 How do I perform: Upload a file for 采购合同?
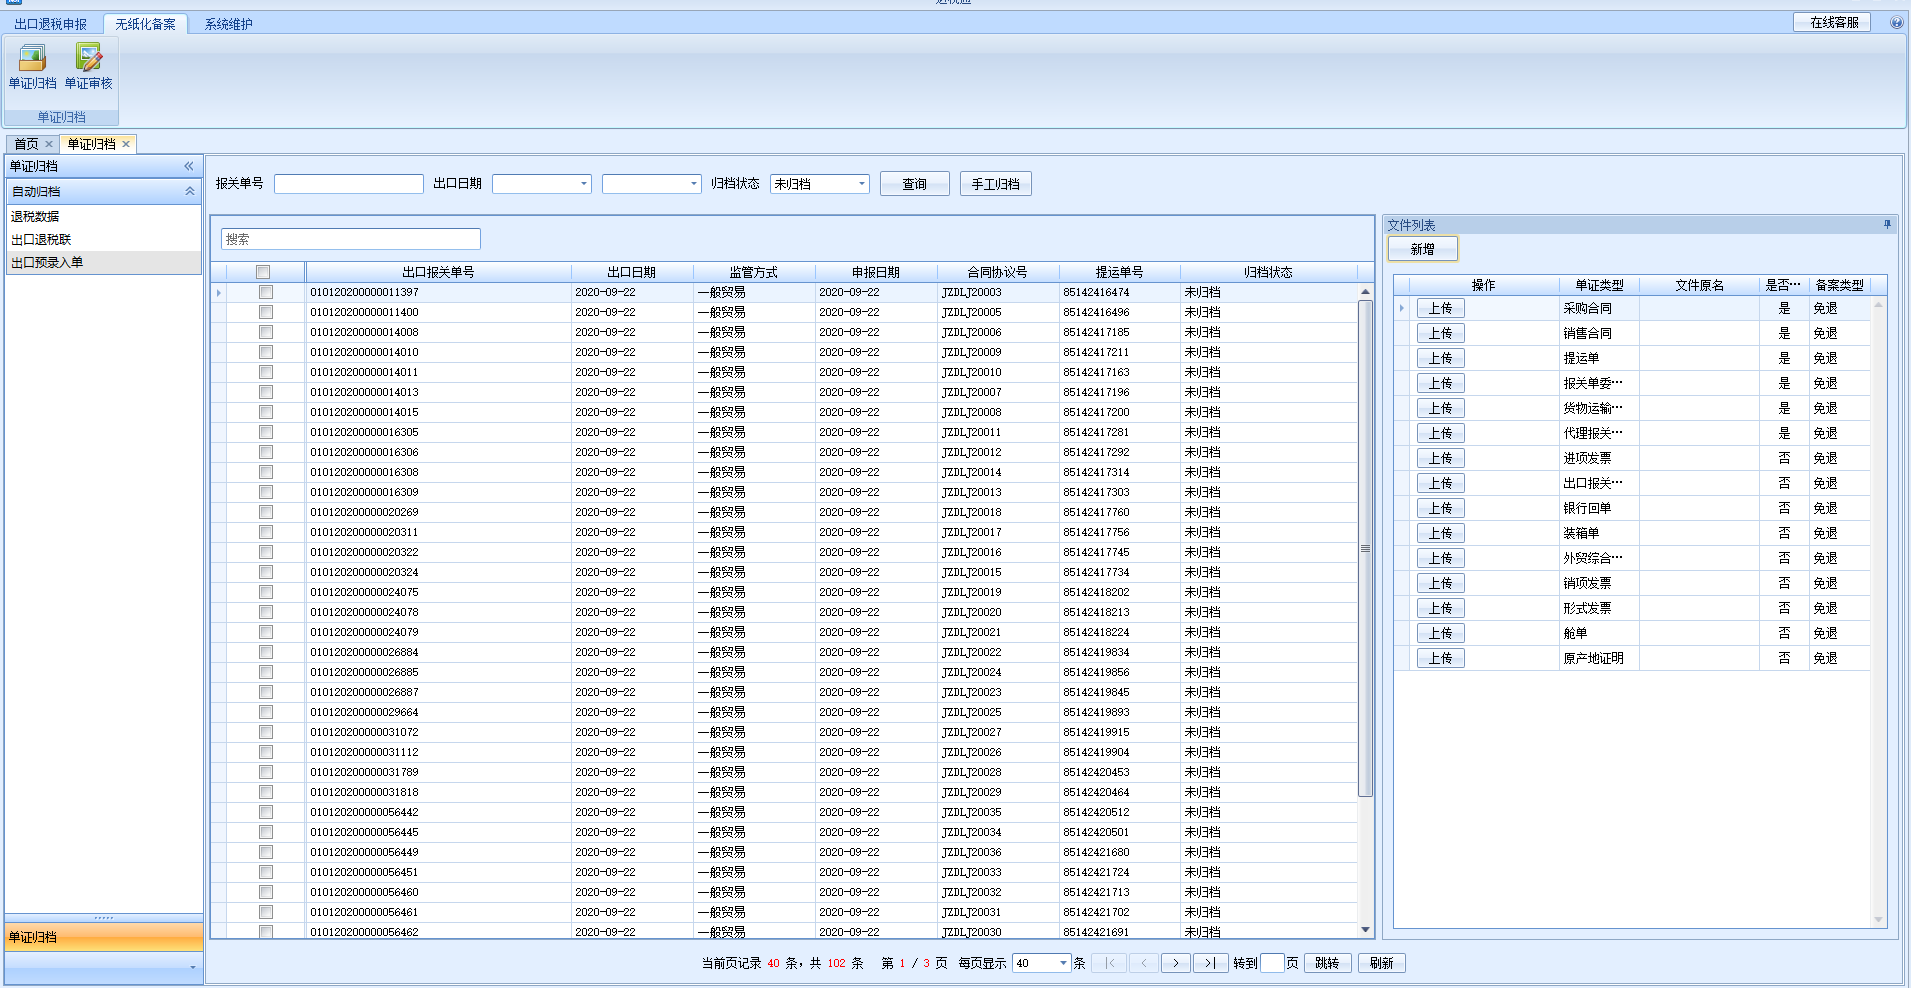pyautogui.click(x=1440, y=308)
